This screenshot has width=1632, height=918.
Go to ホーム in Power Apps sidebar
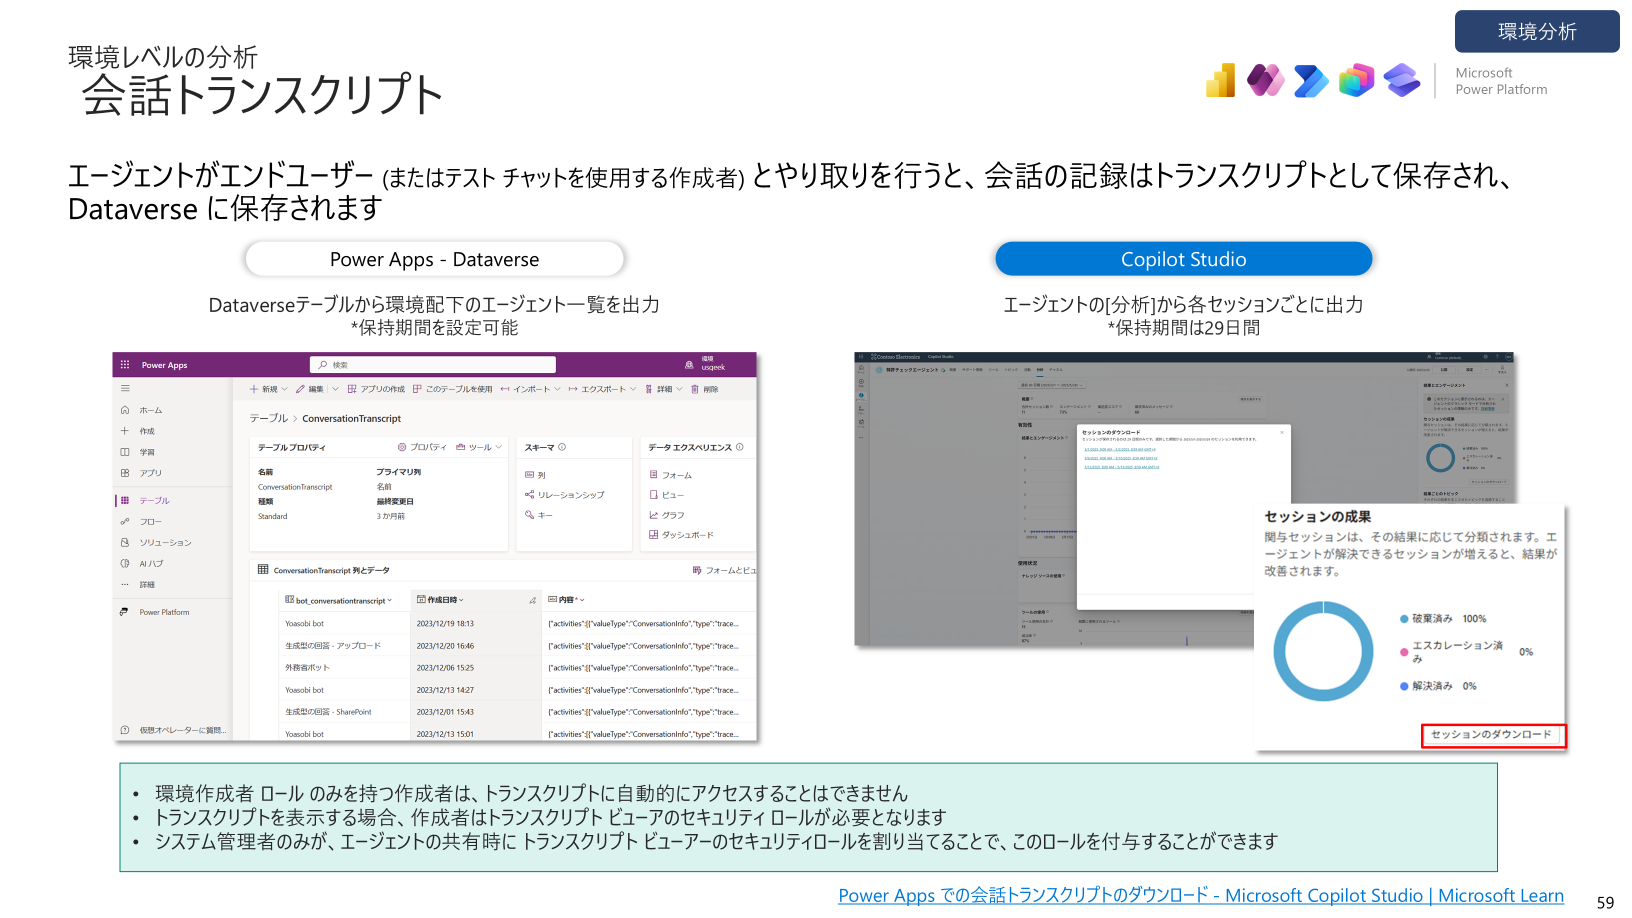tap(141, 410)
